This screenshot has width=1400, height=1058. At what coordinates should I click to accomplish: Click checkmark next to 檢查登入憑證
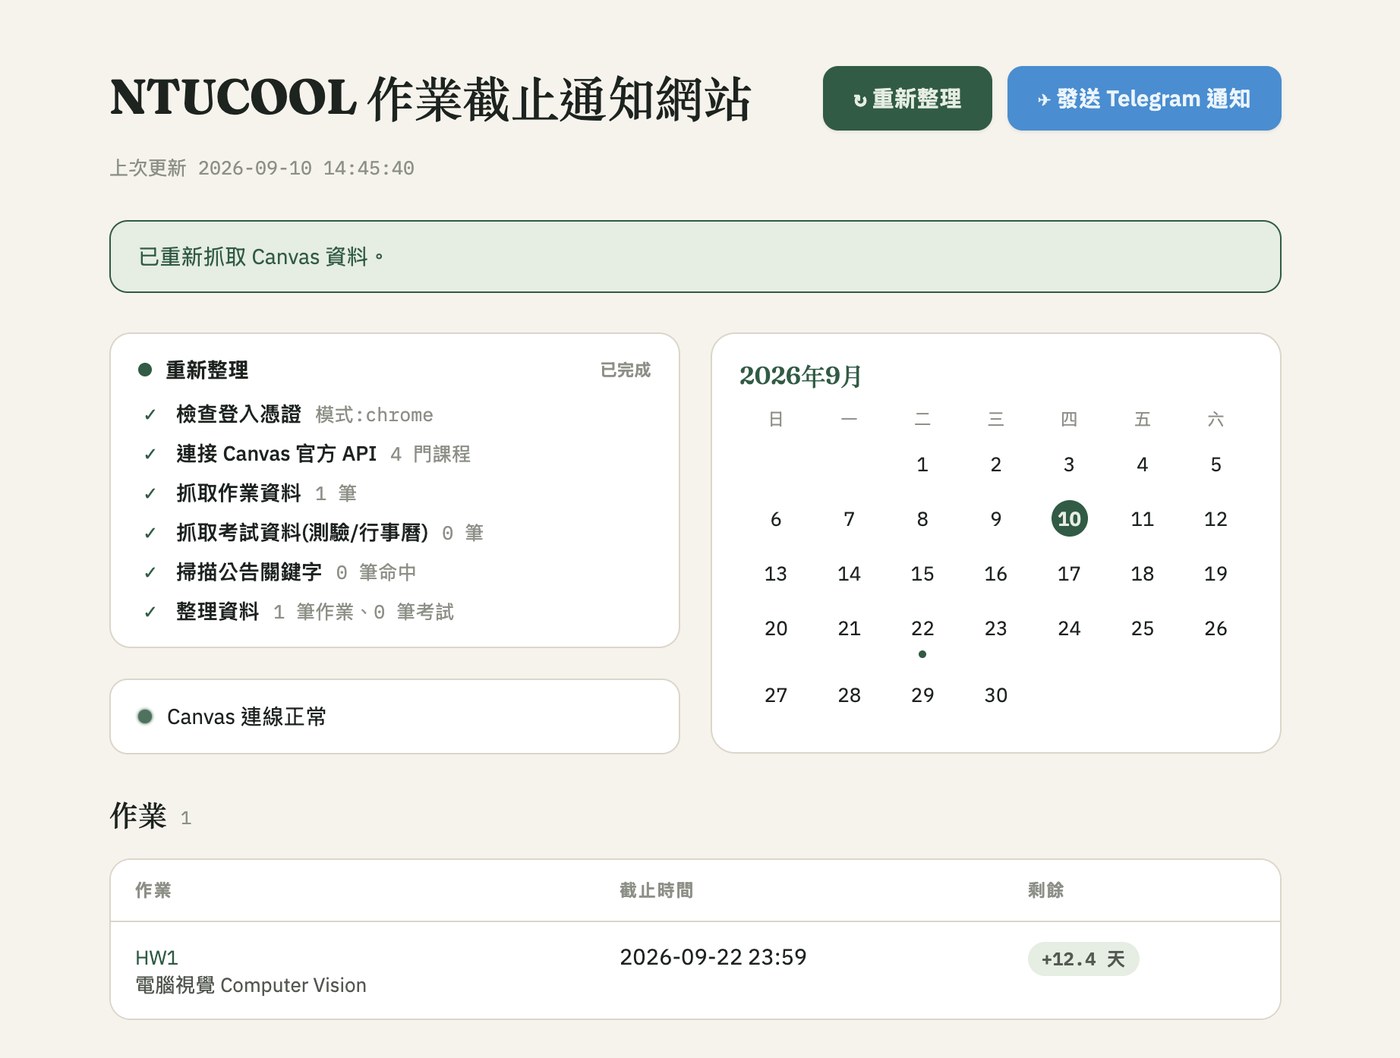pyautogui.click(x=150, y=415)
